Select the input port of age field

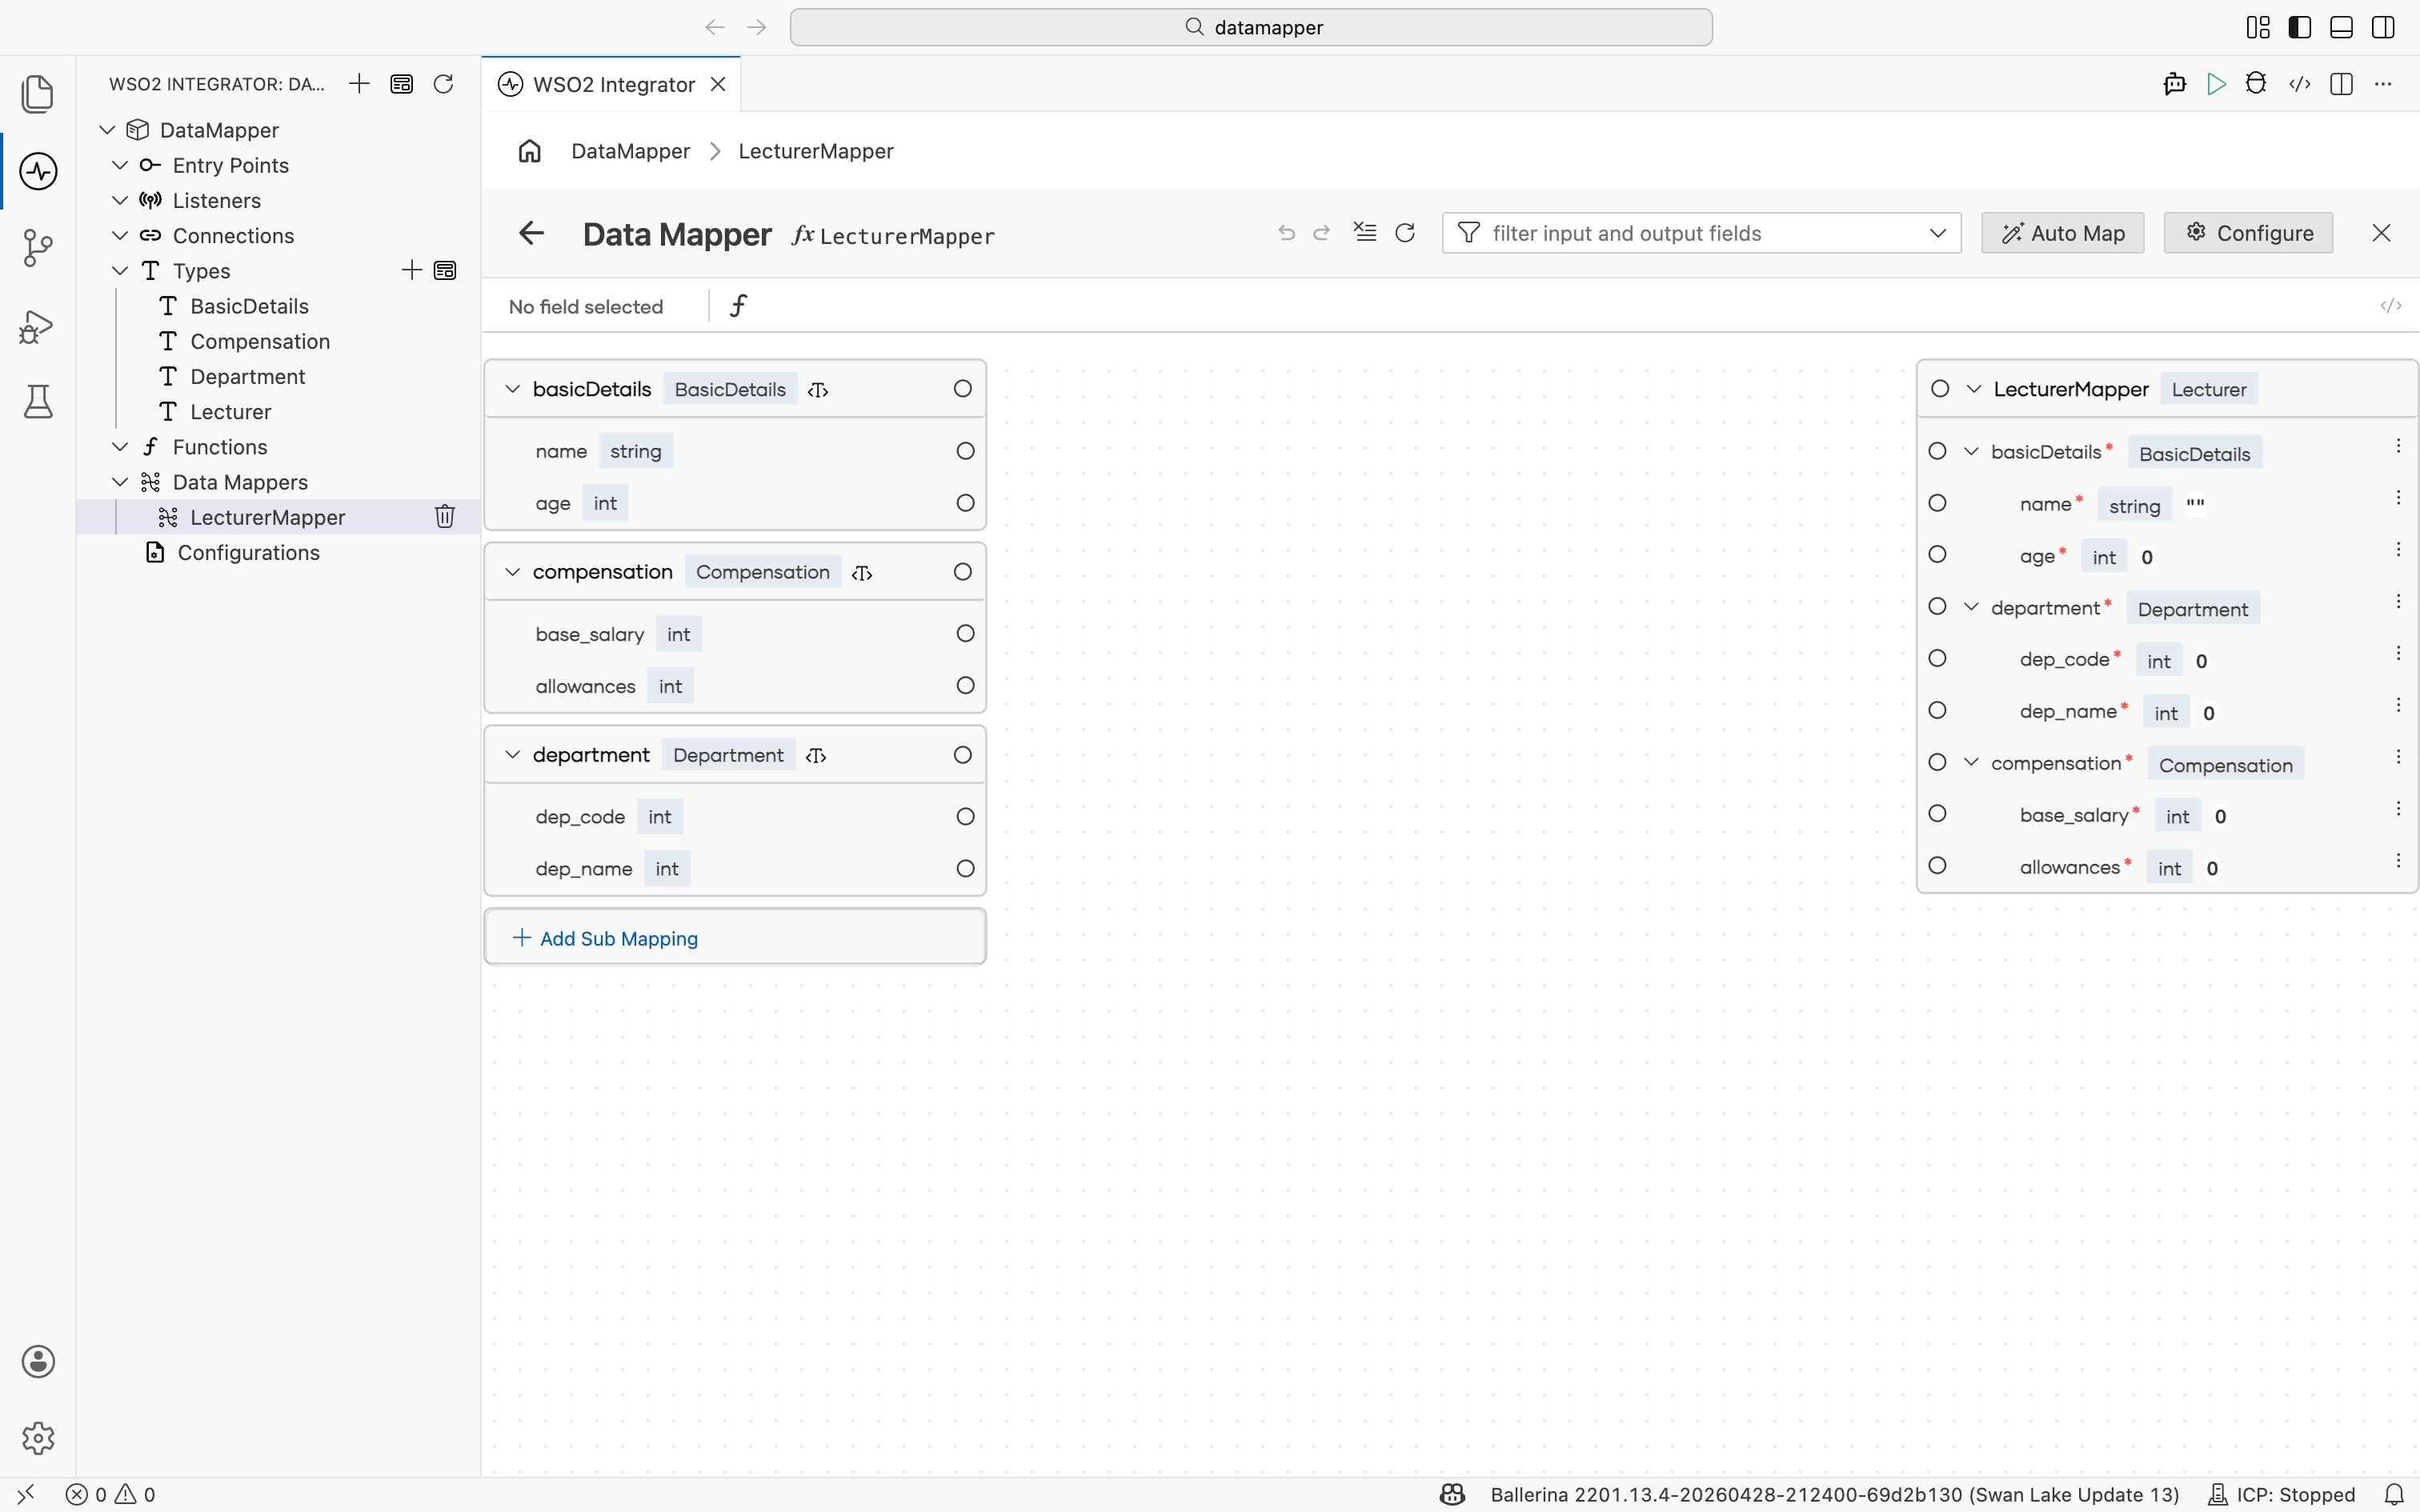(x=965, y=503)
